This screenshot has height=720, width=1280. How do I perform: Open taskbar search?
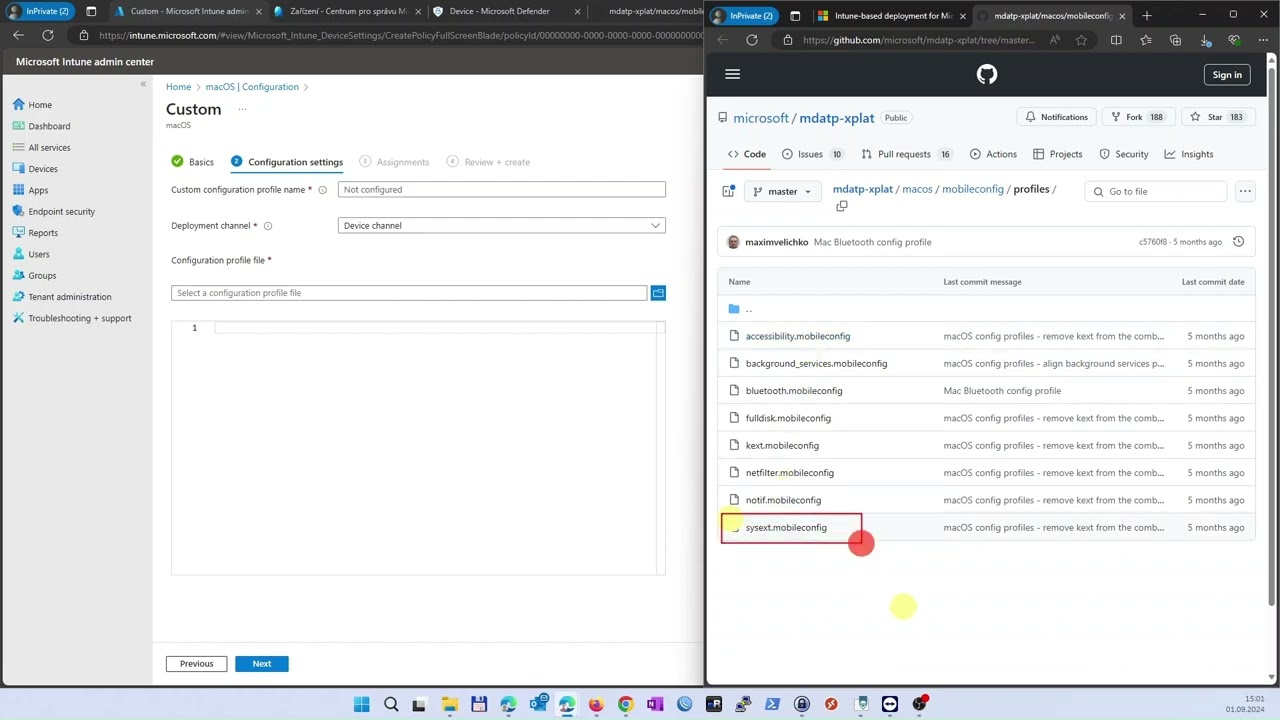391,704
